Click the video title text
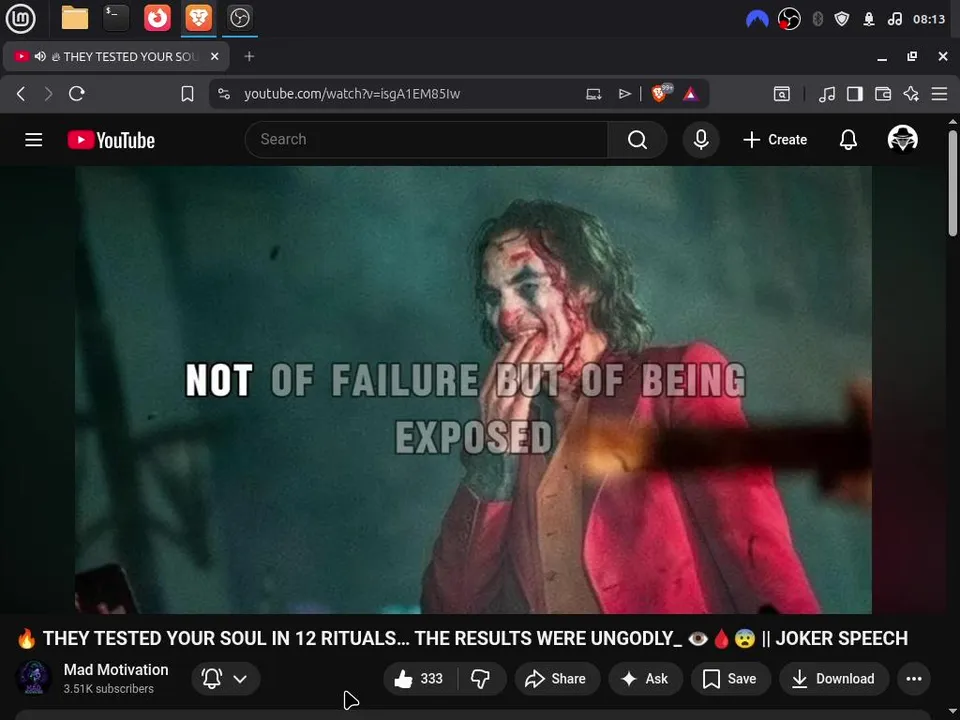 point(462,638)
